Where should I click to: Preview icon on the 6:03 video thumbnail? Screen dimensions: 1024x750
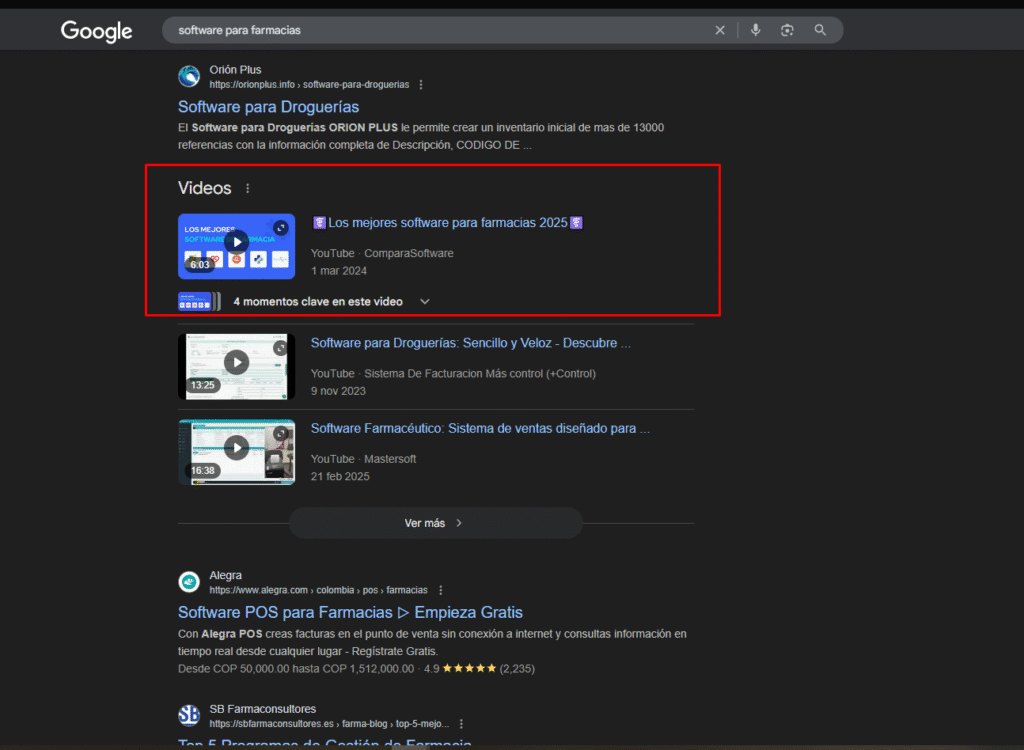point(281,228)
